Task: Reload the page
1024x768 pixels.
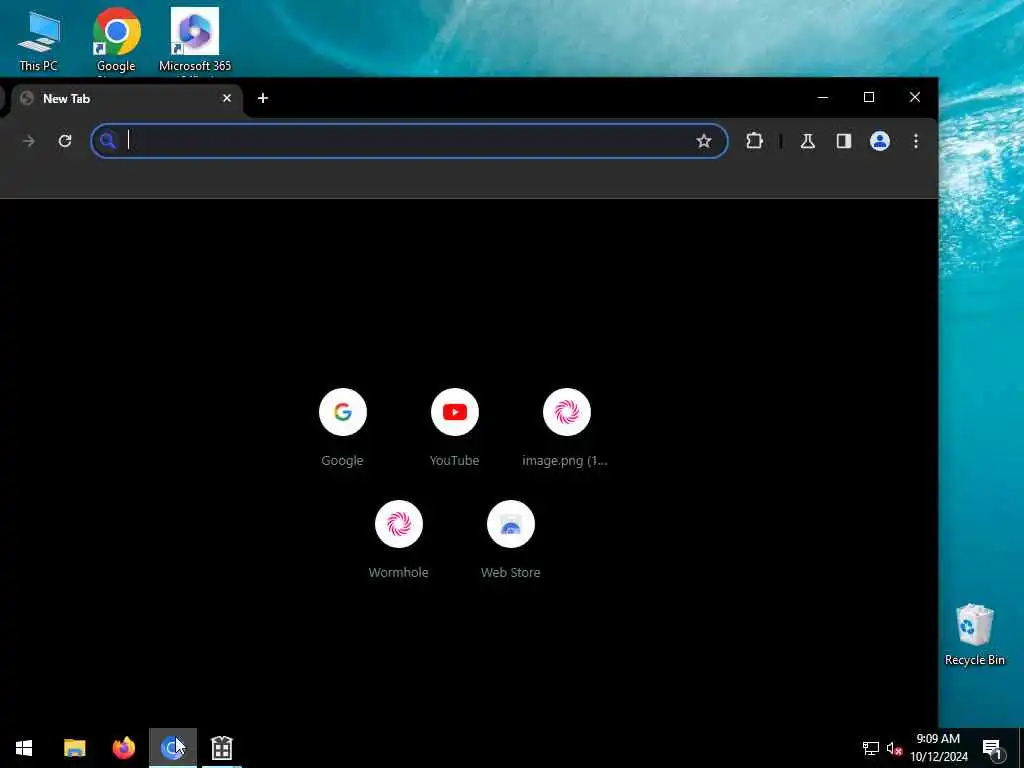Action: tap(65, 141)
